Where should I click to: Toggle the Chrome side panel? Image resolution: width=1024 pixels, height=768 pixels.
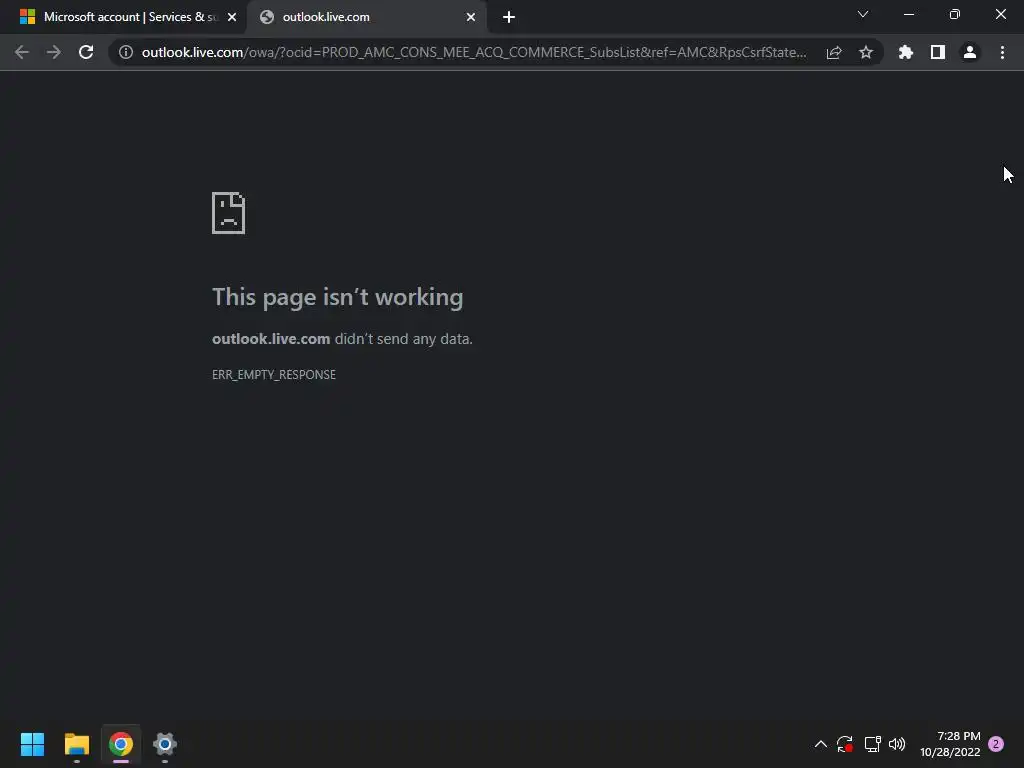938,52
